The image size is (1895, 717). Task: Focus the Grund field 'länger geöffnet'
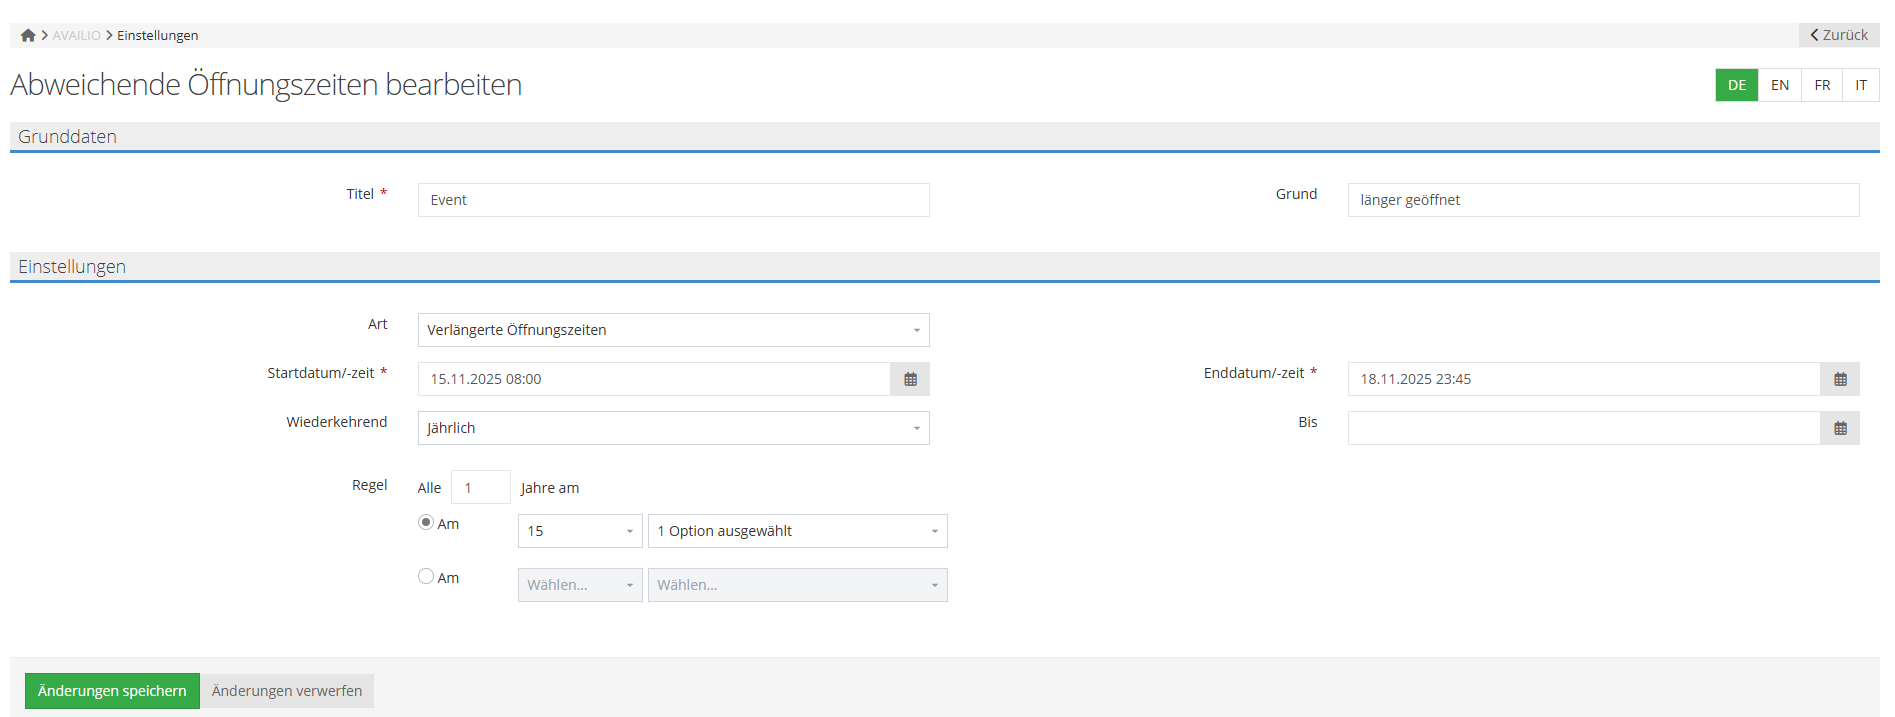tap(1603, 200)
